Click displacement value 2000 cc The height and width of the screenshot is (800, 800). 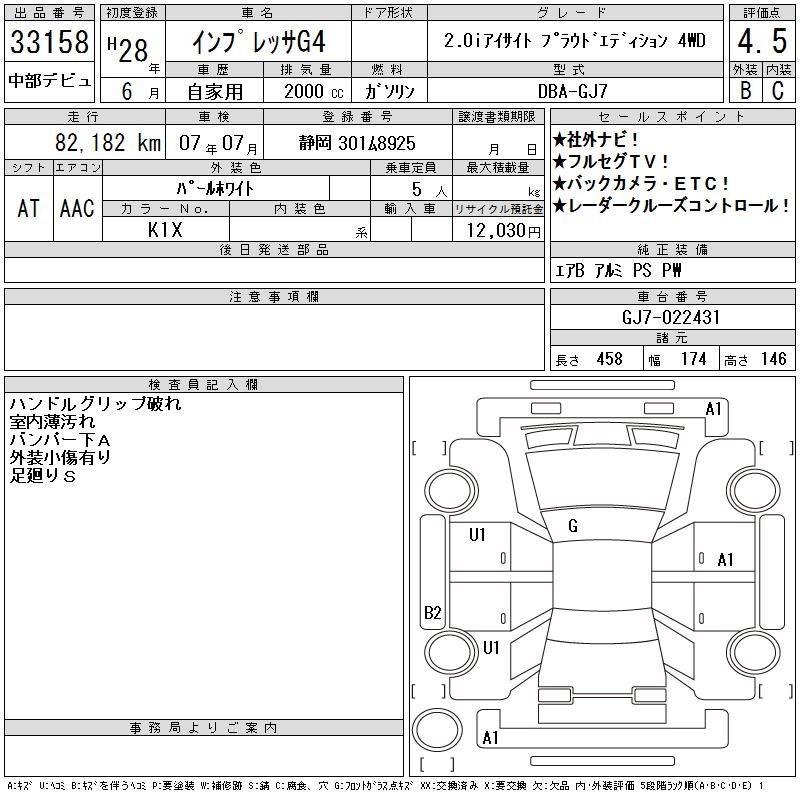click(x=313, y=91)
